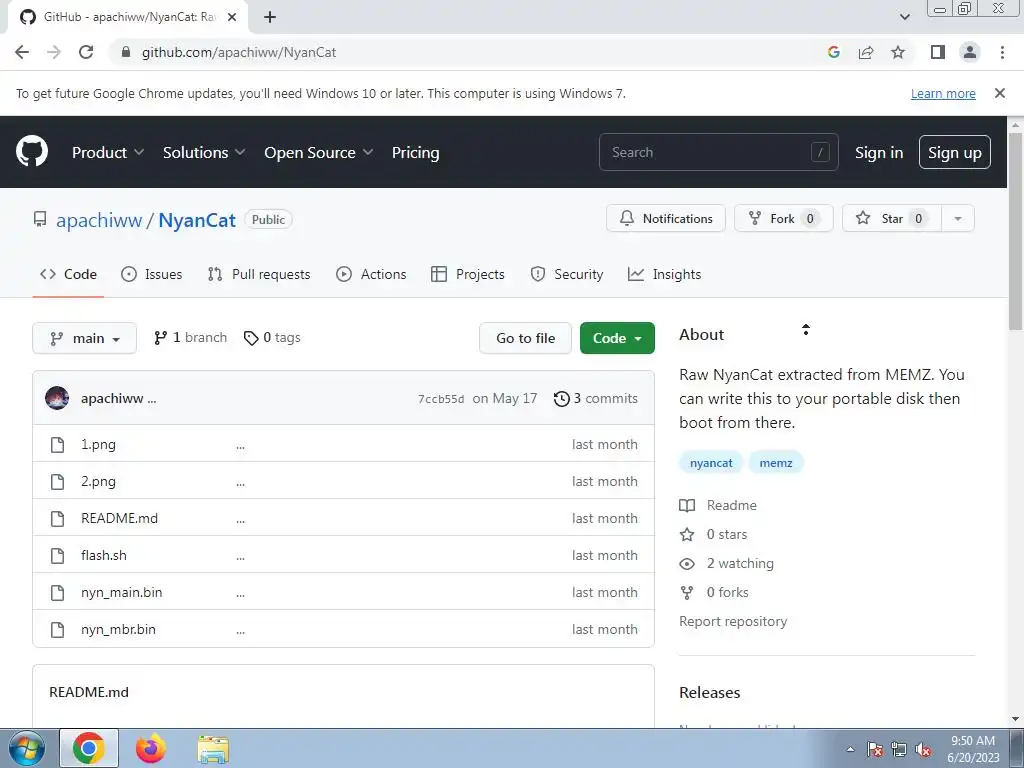
Task: Click the Chrome back arrow
Action: click(x=22, y=52)
